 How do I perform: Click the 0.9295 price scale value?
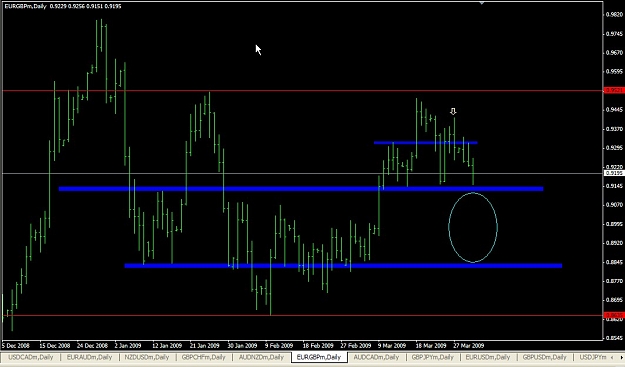coord(614,147)
